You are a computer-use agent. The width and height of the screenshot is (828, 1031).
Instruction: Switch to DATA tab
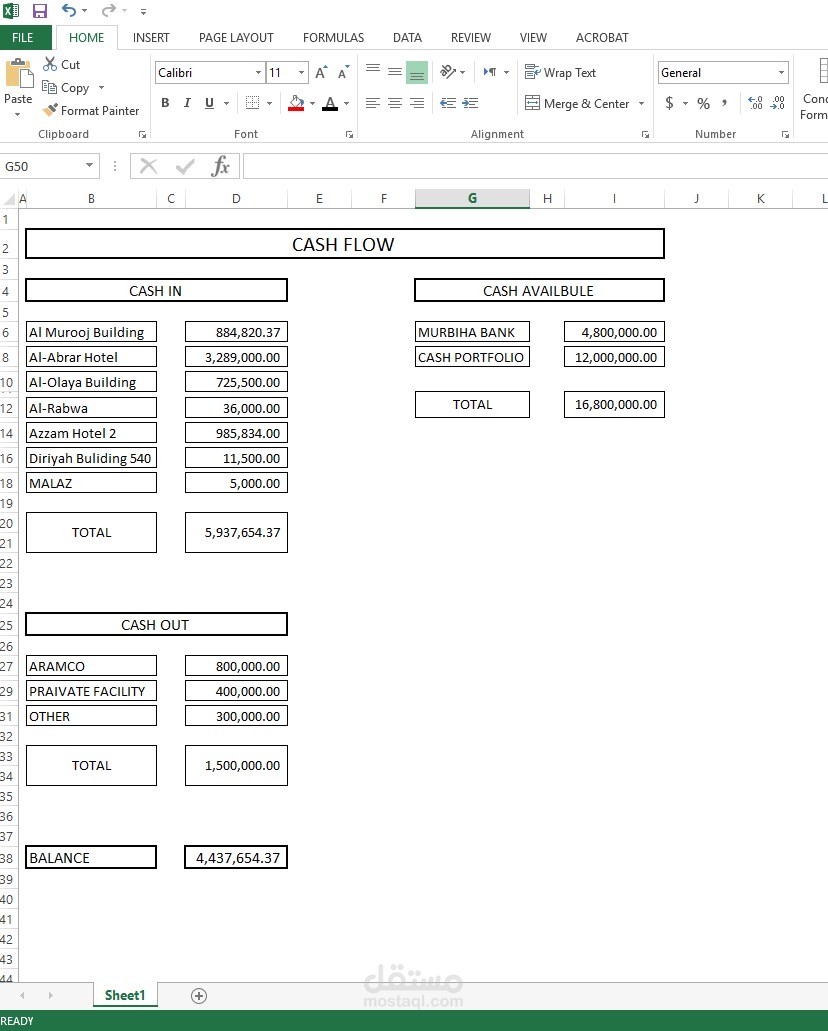click(x=407, y=37)
